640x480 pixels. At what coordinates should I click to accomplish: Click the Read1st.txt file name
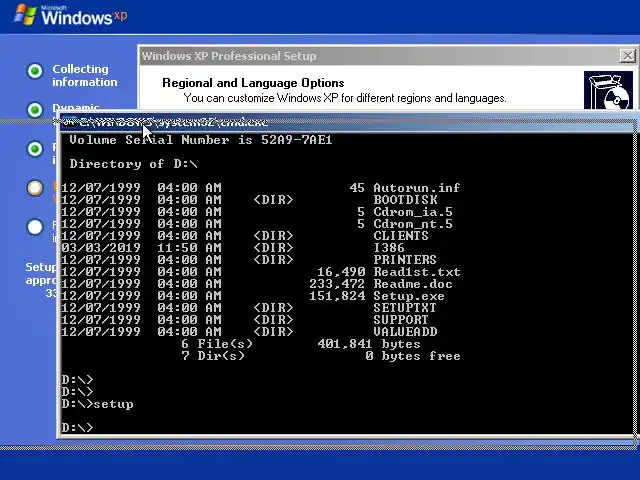(416, 272)
